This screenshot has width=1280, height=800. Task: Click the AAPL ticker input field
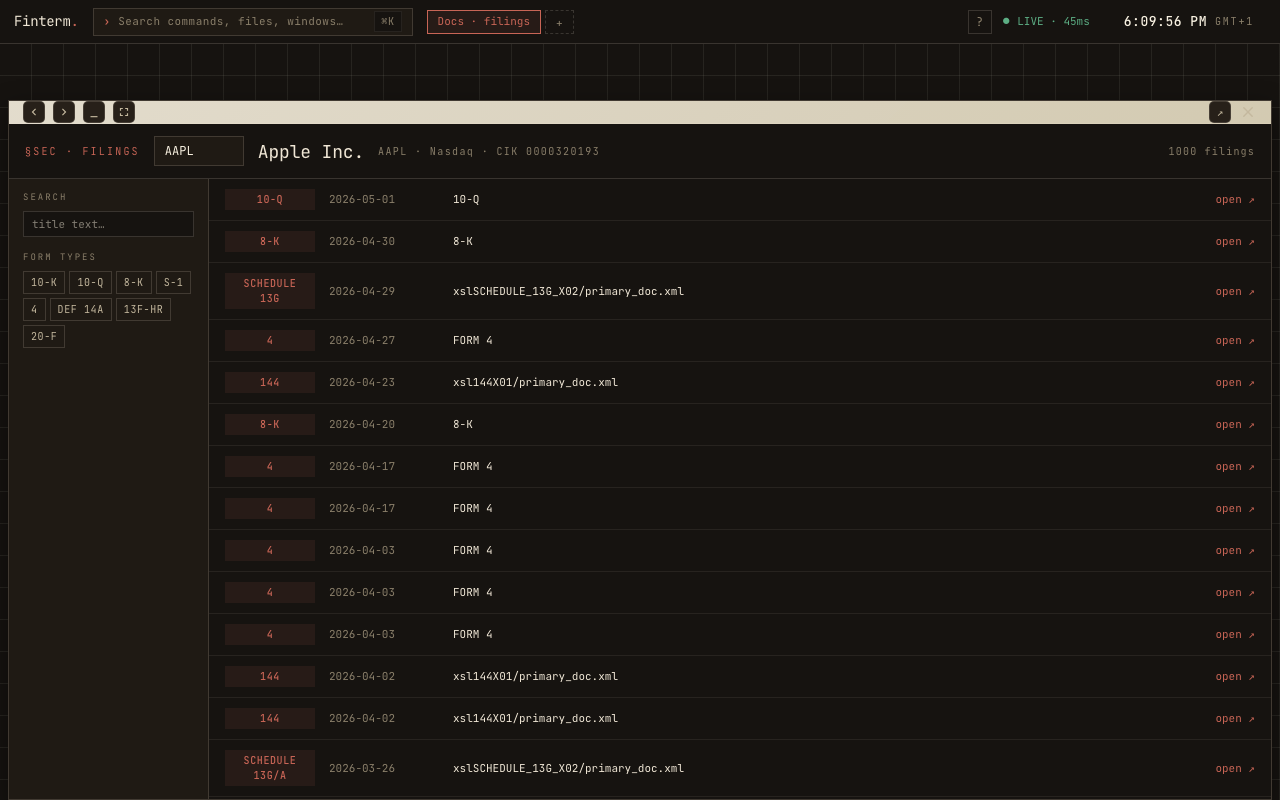tap(199, 151)
